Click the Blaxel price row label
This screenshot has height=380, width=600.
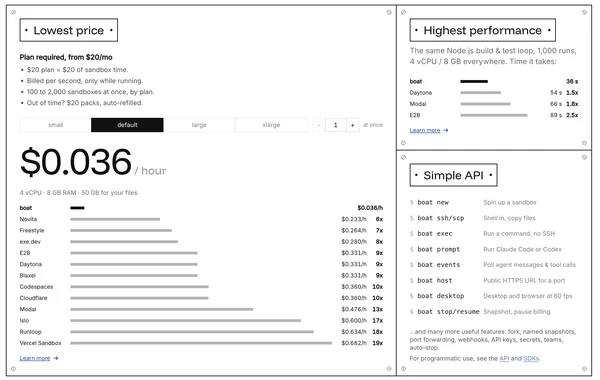[28, 276]
